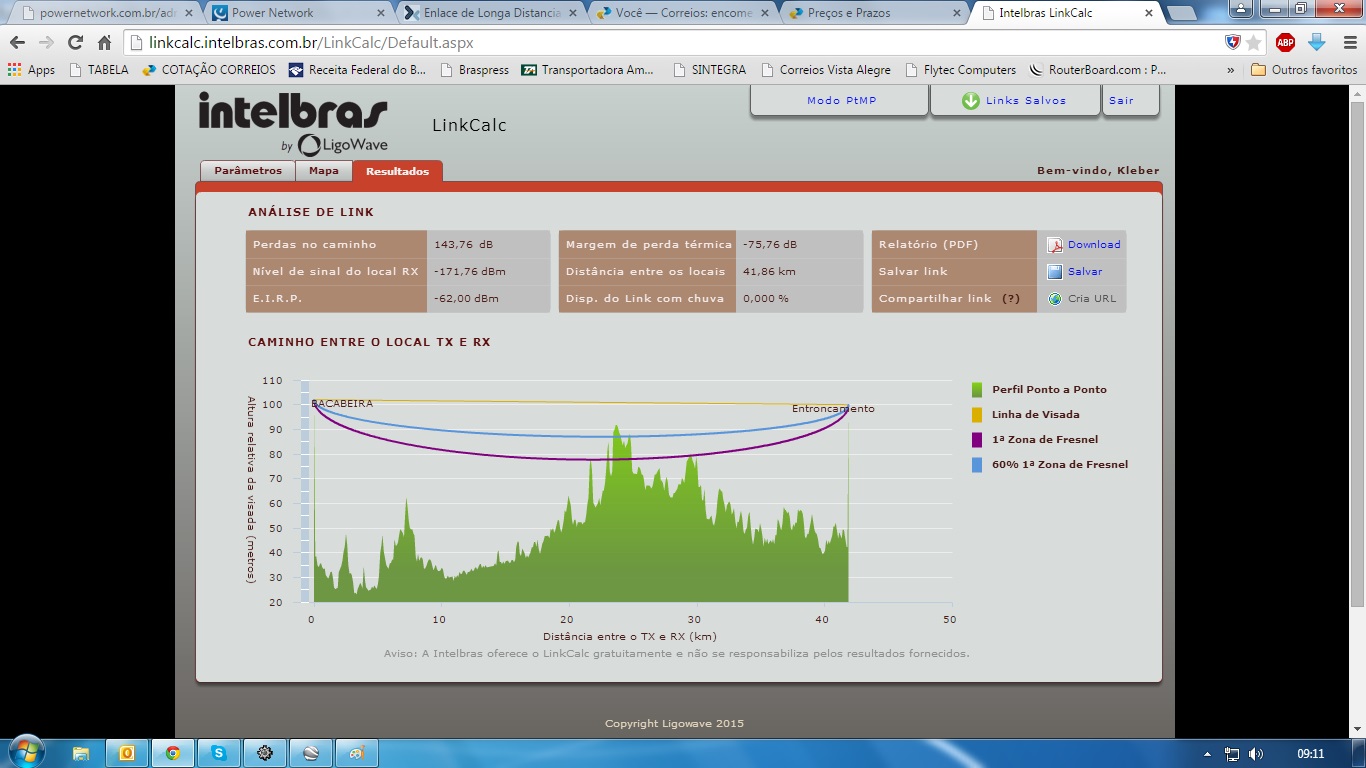Open the Adblock Plus extension icon

pos(1285,43)
